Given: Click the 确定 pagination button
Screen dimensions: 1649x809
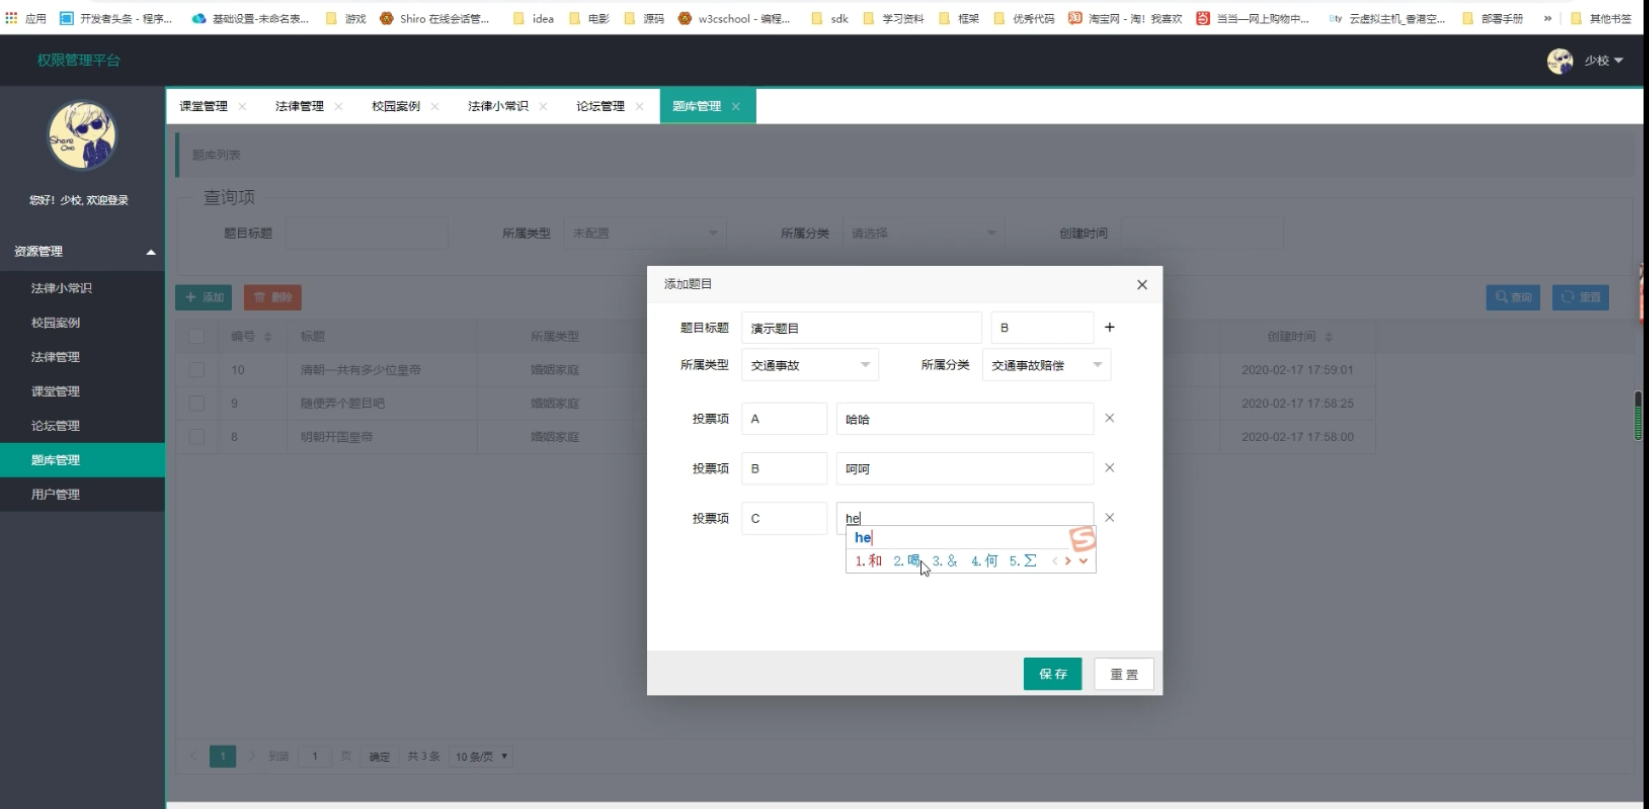Looking at the screenshot, I should (379, 756).
